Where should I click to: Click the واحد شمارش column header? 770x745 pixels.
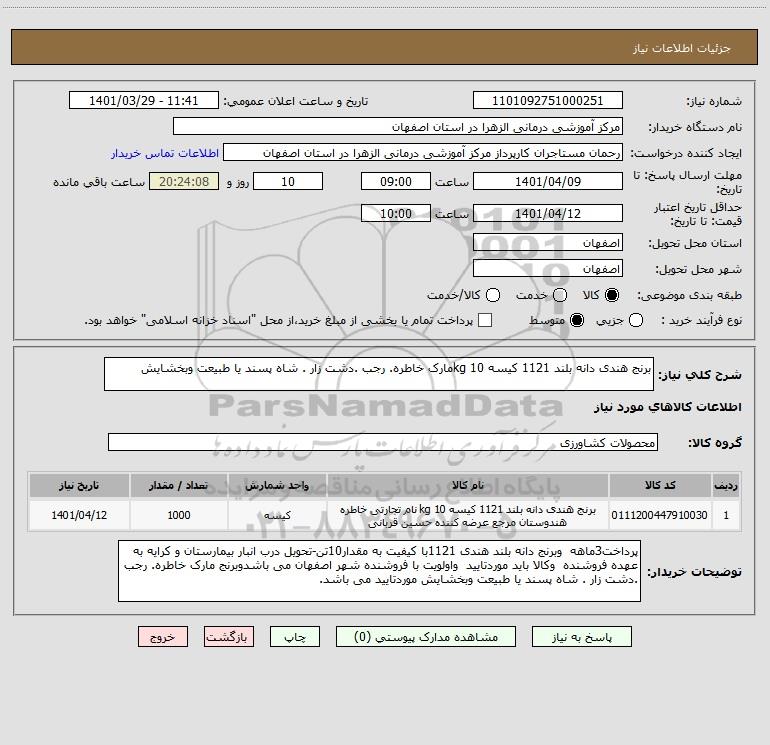click(277, 486)
